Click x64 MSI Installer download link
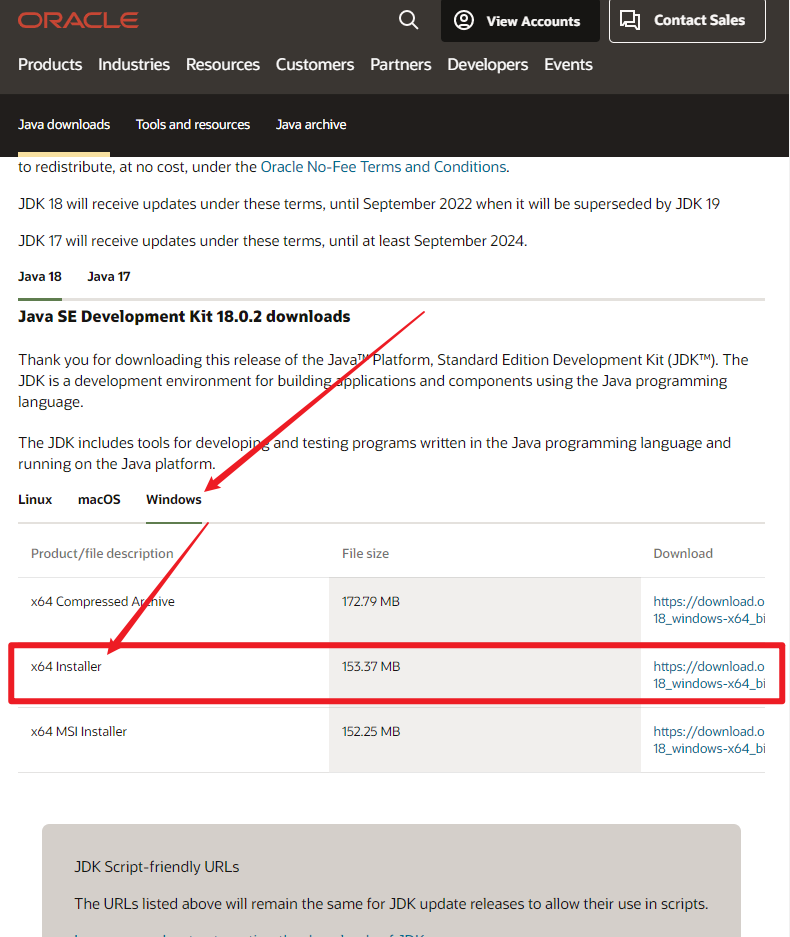This screenshot has height=937, width=790. [x=709, y=740]
